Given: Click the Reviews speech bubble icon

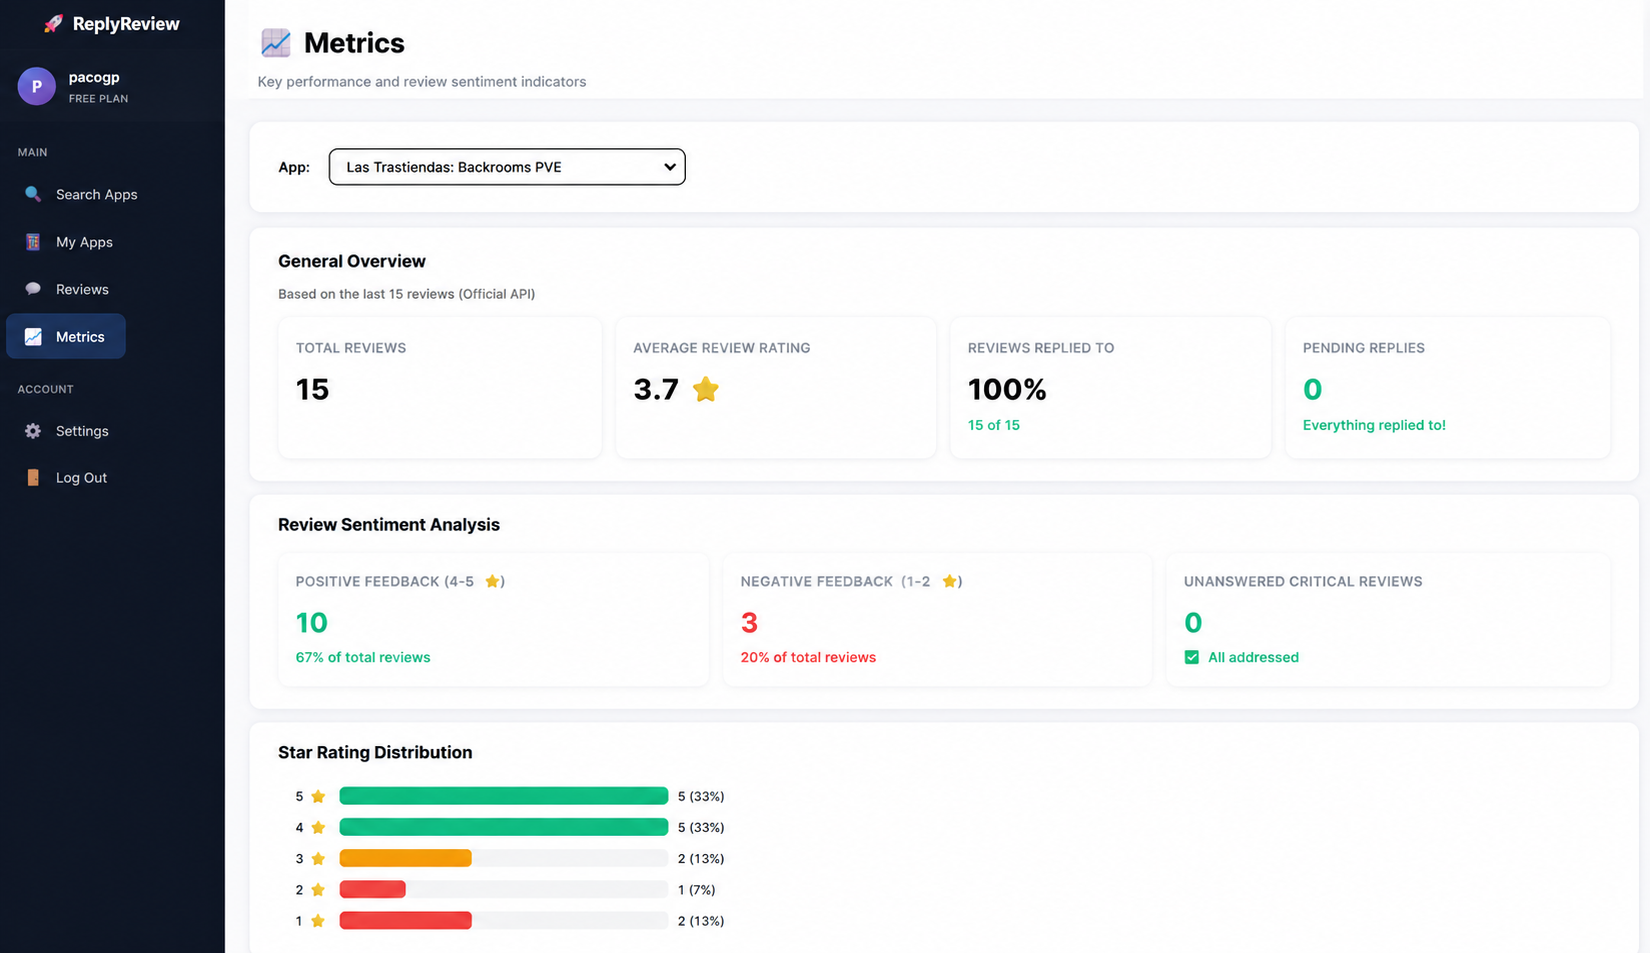Looking at the screenshot, I should click(33, 289).
